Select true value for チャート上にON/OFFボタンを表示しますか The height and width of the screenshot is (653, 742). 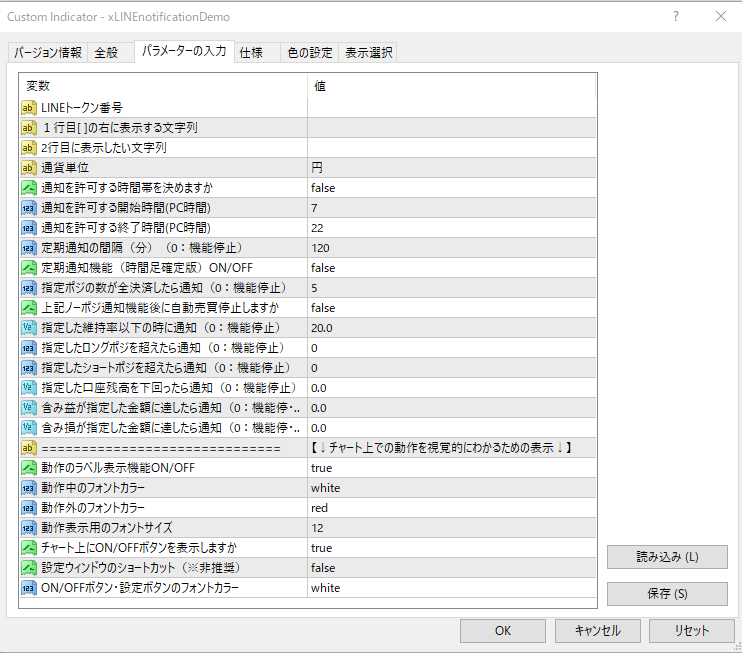452,547
